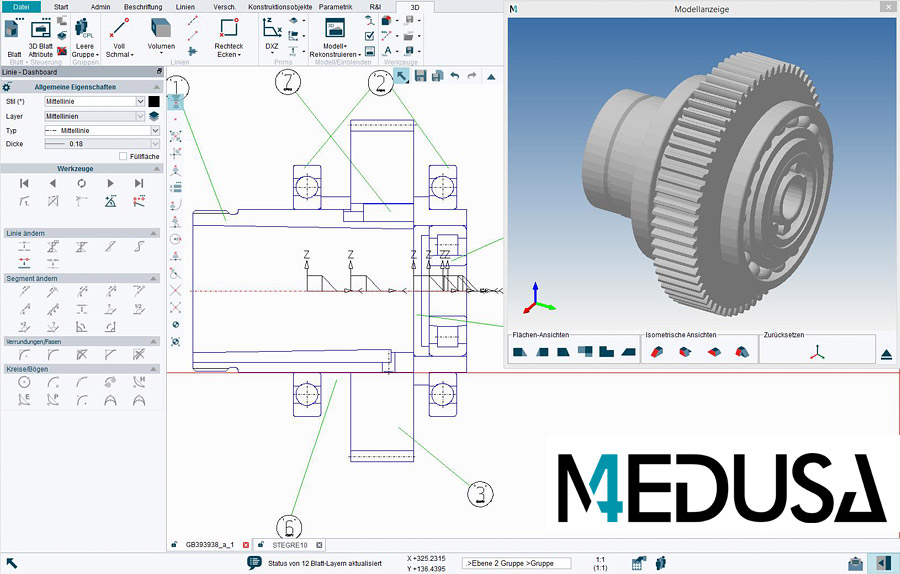Undock the Linie - Dashboard panel

[x=160, y=72]
